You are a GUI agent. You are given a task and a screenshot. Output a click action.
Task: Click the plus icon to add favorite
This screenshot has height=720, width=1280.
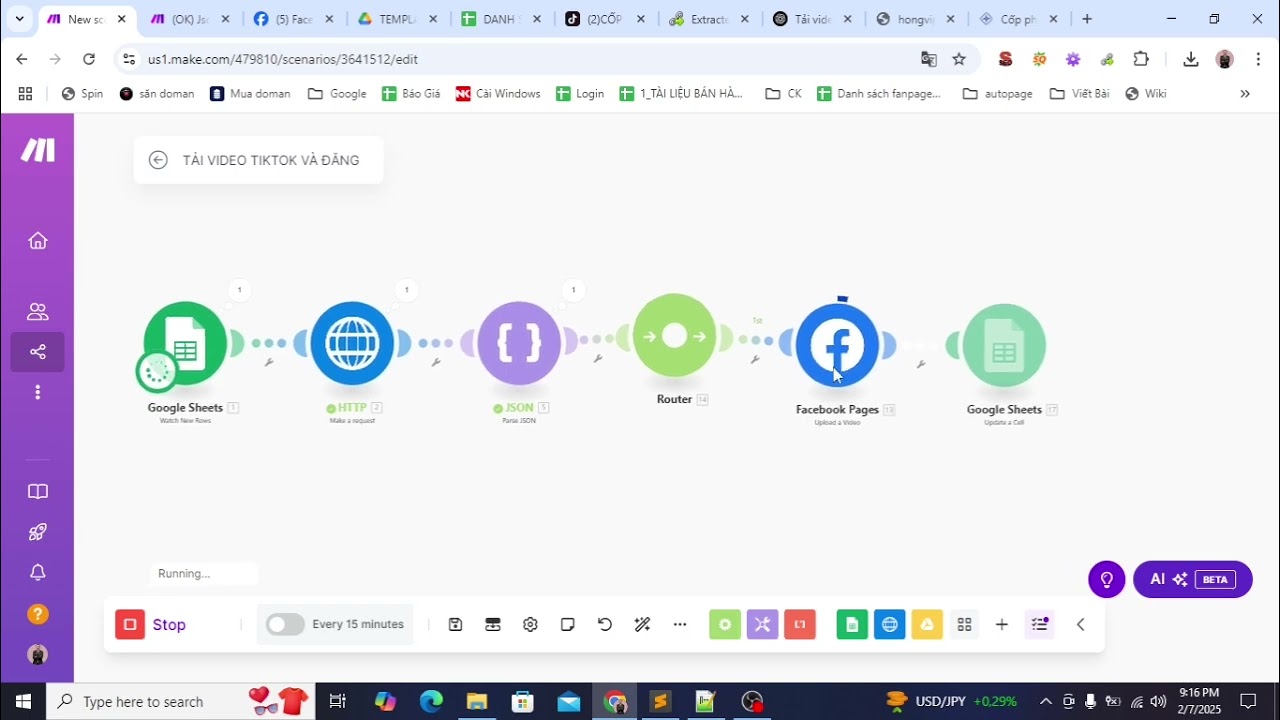(x=1002, y=624)
